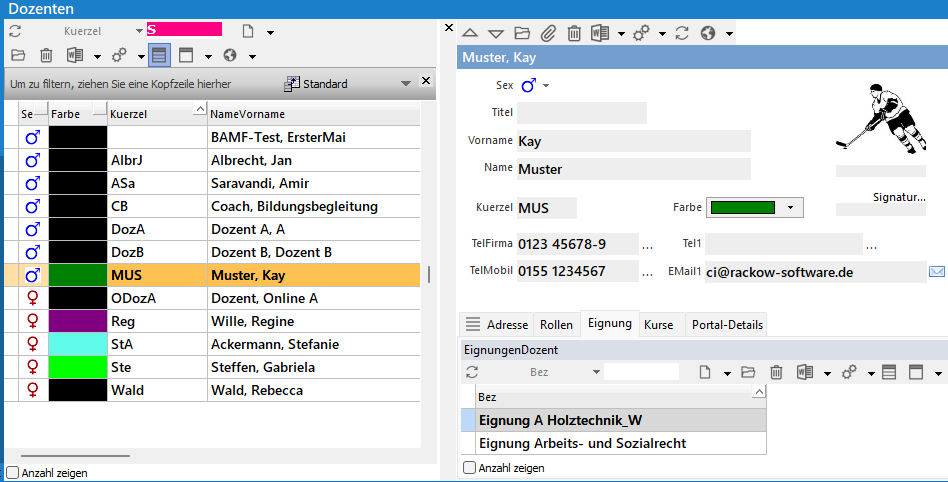Click the Standard layout button
The width and height of the screenshot is (948, 482).
(x=316, y=83)
